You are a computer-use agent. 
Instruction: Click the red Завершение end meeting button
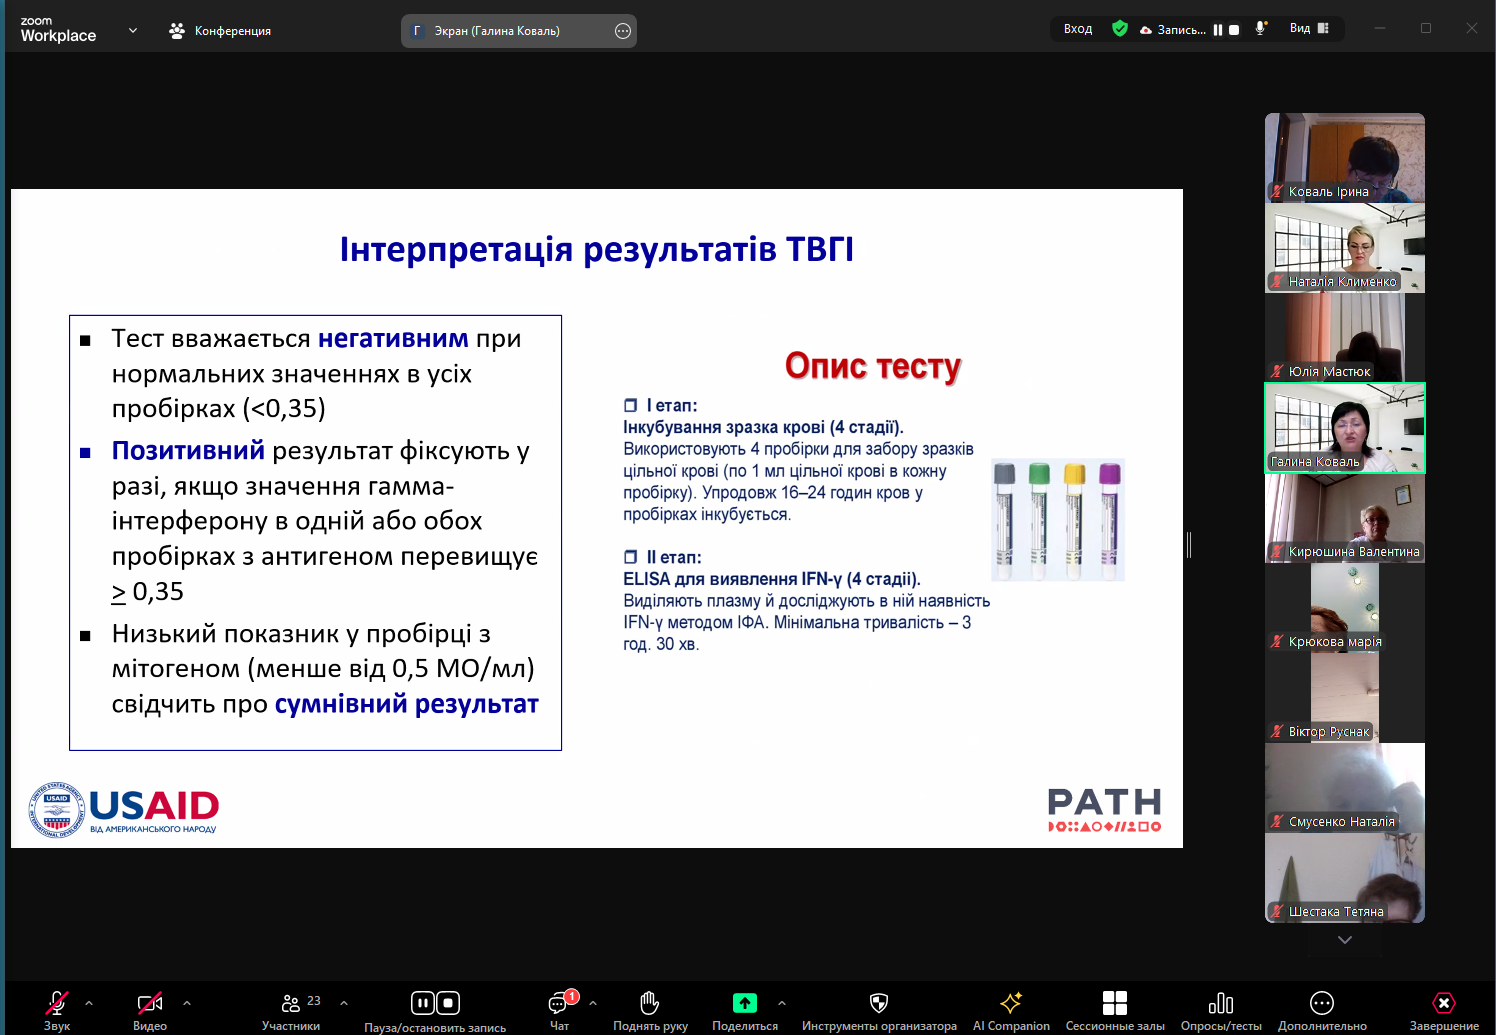[1443, 1004]
